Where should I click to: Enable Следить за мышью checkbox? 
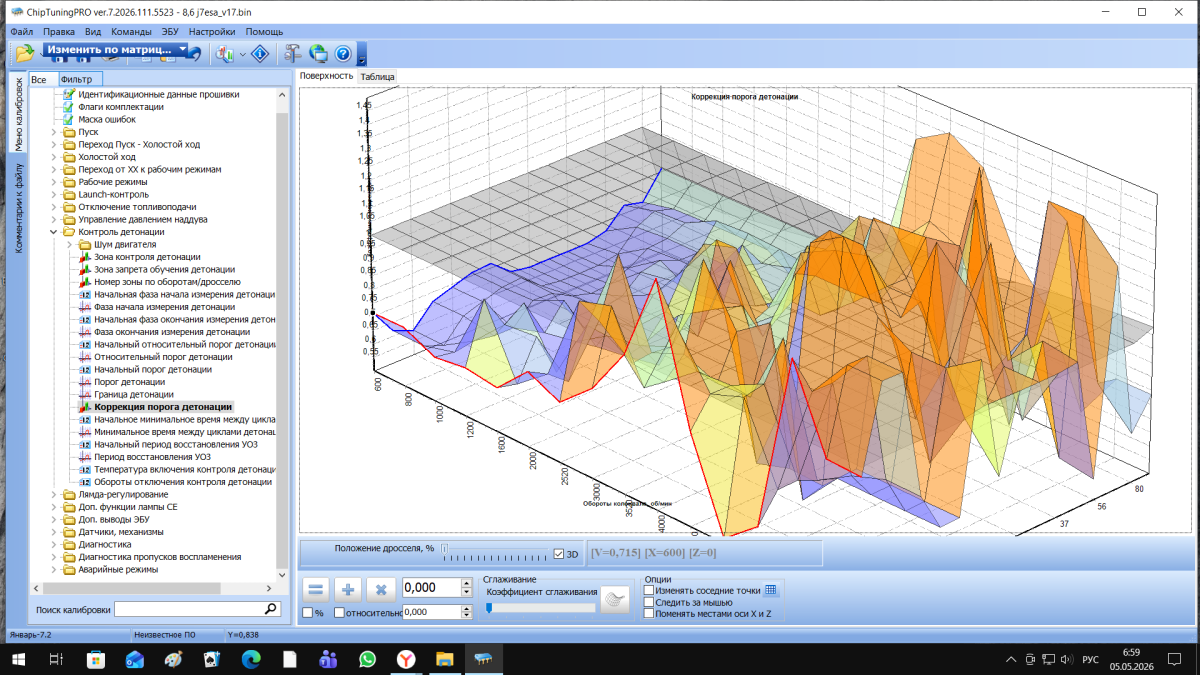click(649, 602)
